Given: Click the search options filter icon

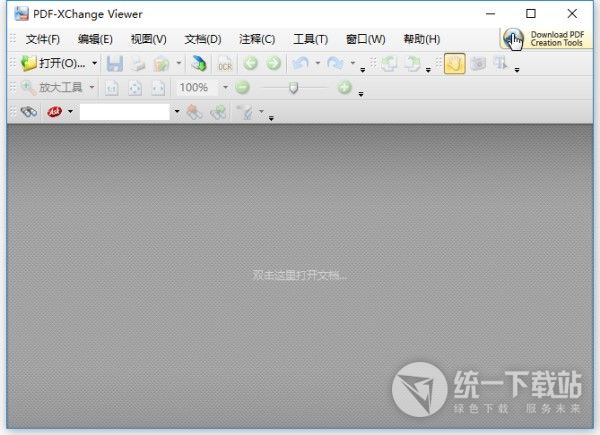Looking at the screenshot, I should pos(244,112).
